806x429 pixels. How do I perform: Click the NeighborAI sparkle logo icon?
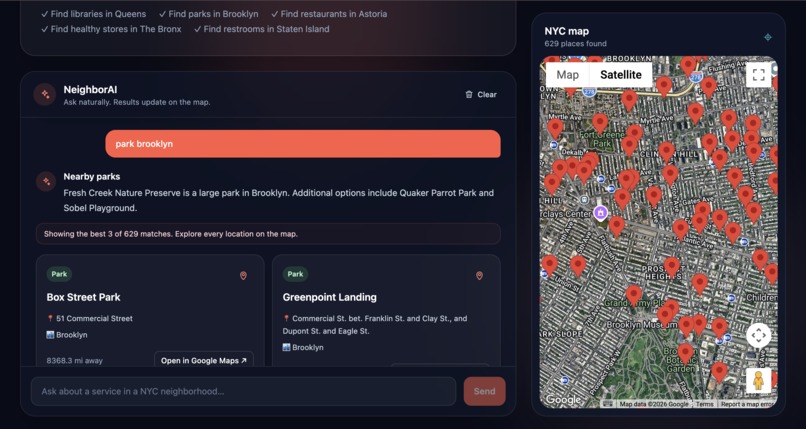45,95
